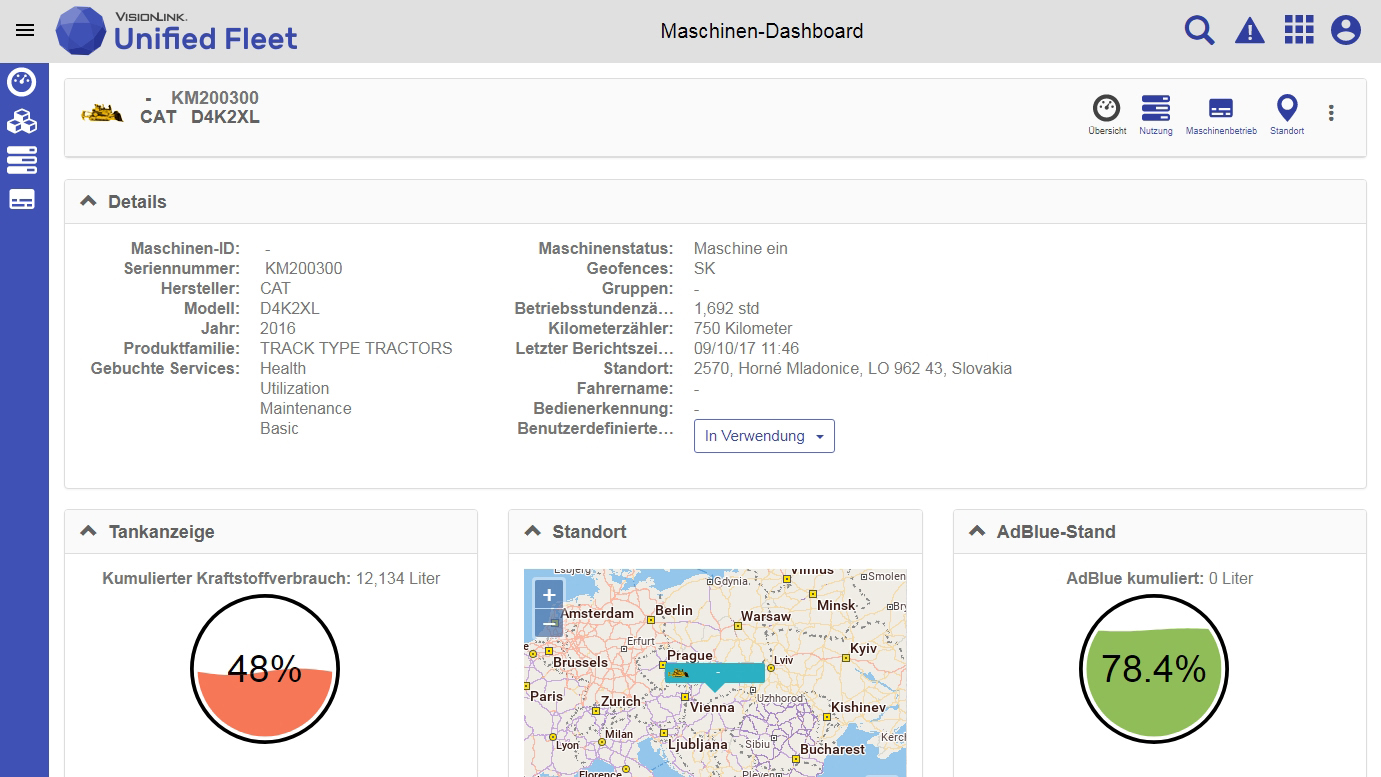
Task: Open the stacked bars icon in sidebar
Action: pos(22,160)
